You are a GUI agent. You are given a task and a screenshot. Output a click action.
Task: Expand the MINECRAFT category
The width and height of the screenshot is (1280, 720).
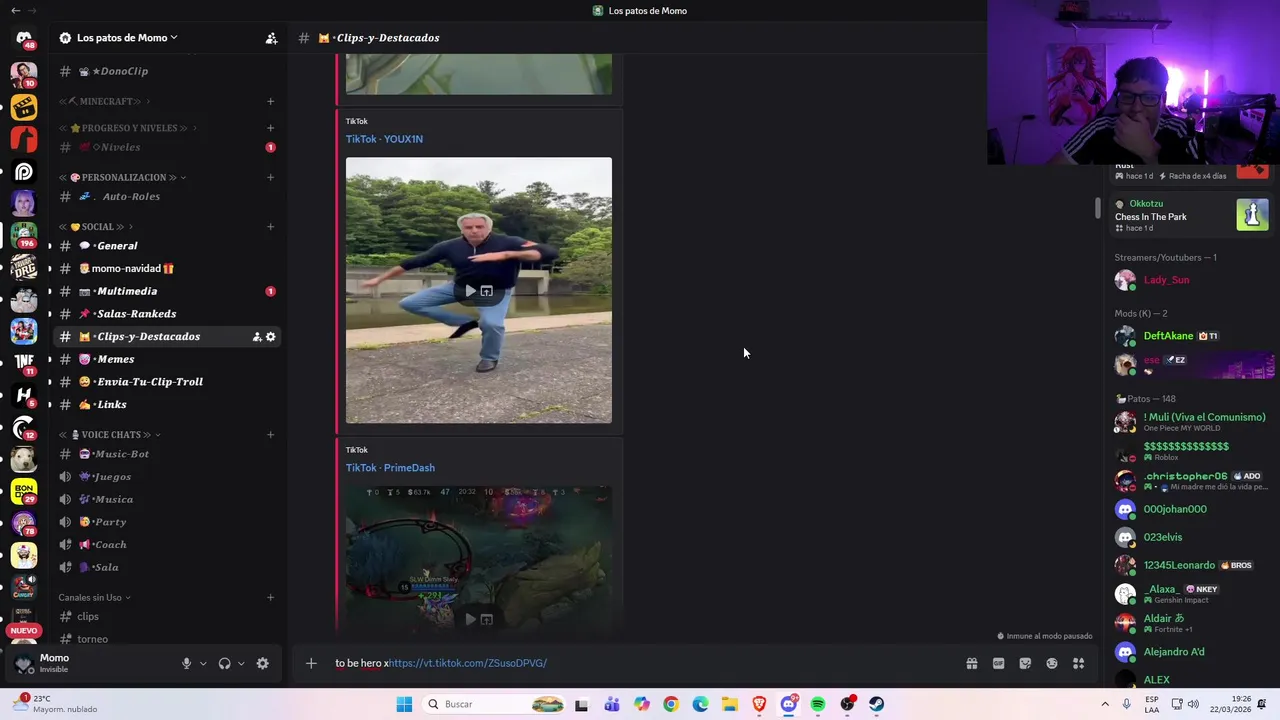[104, 101]
